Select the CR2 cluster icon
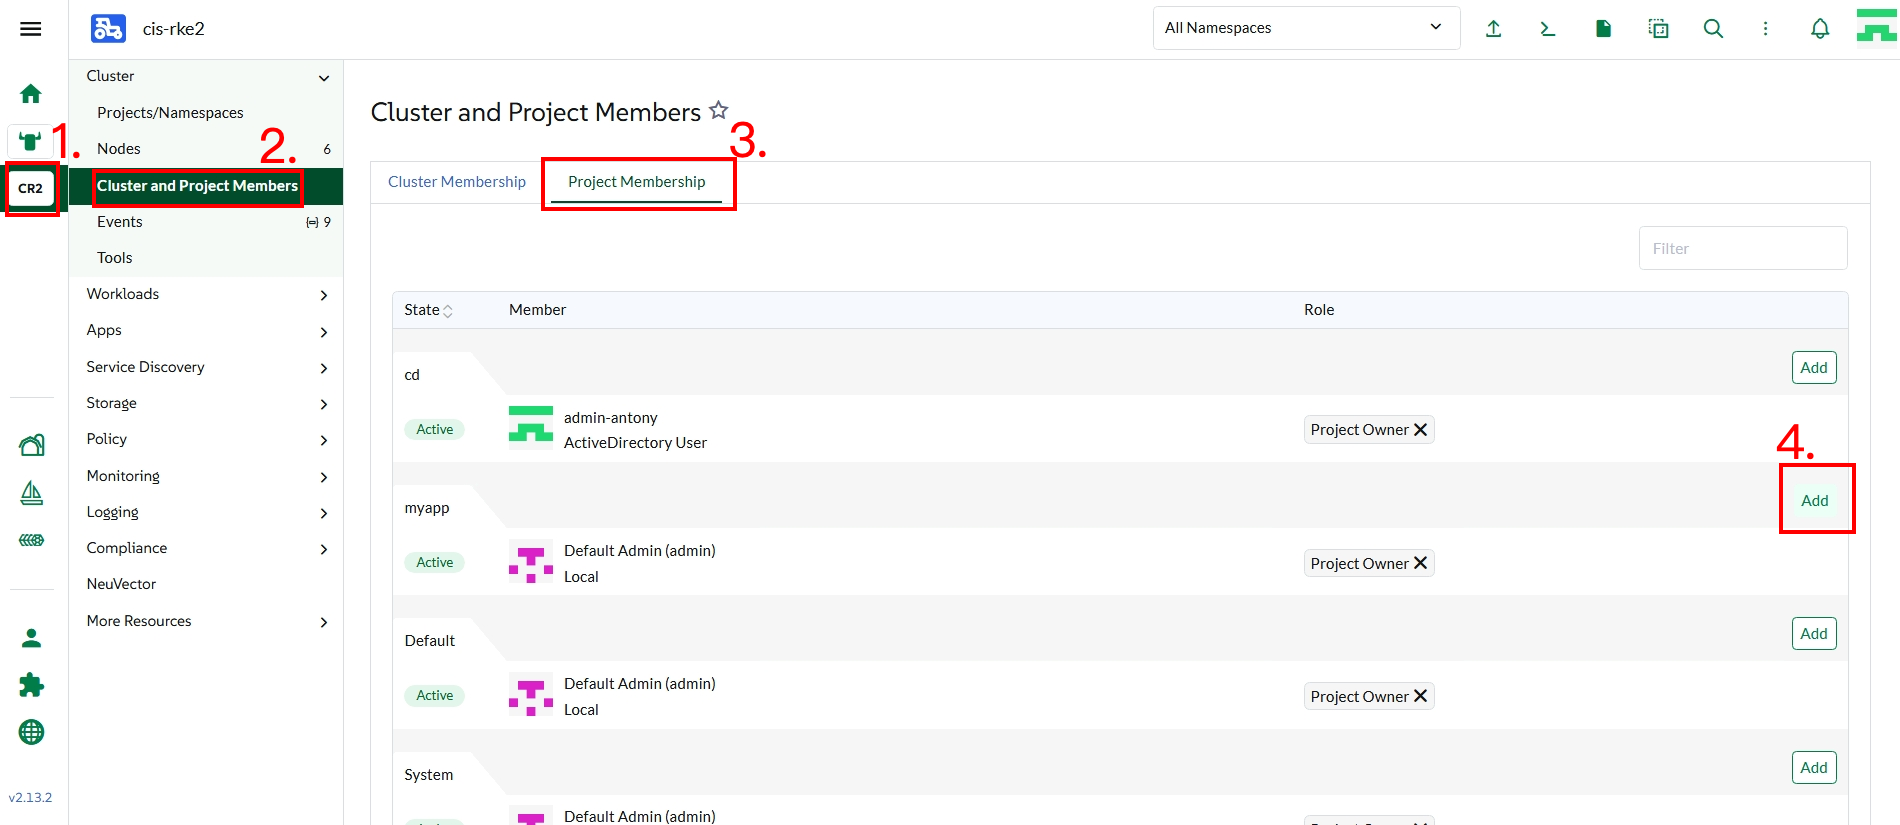The height and width of the screenshot is (825, 1900). [x=31, y=188]
